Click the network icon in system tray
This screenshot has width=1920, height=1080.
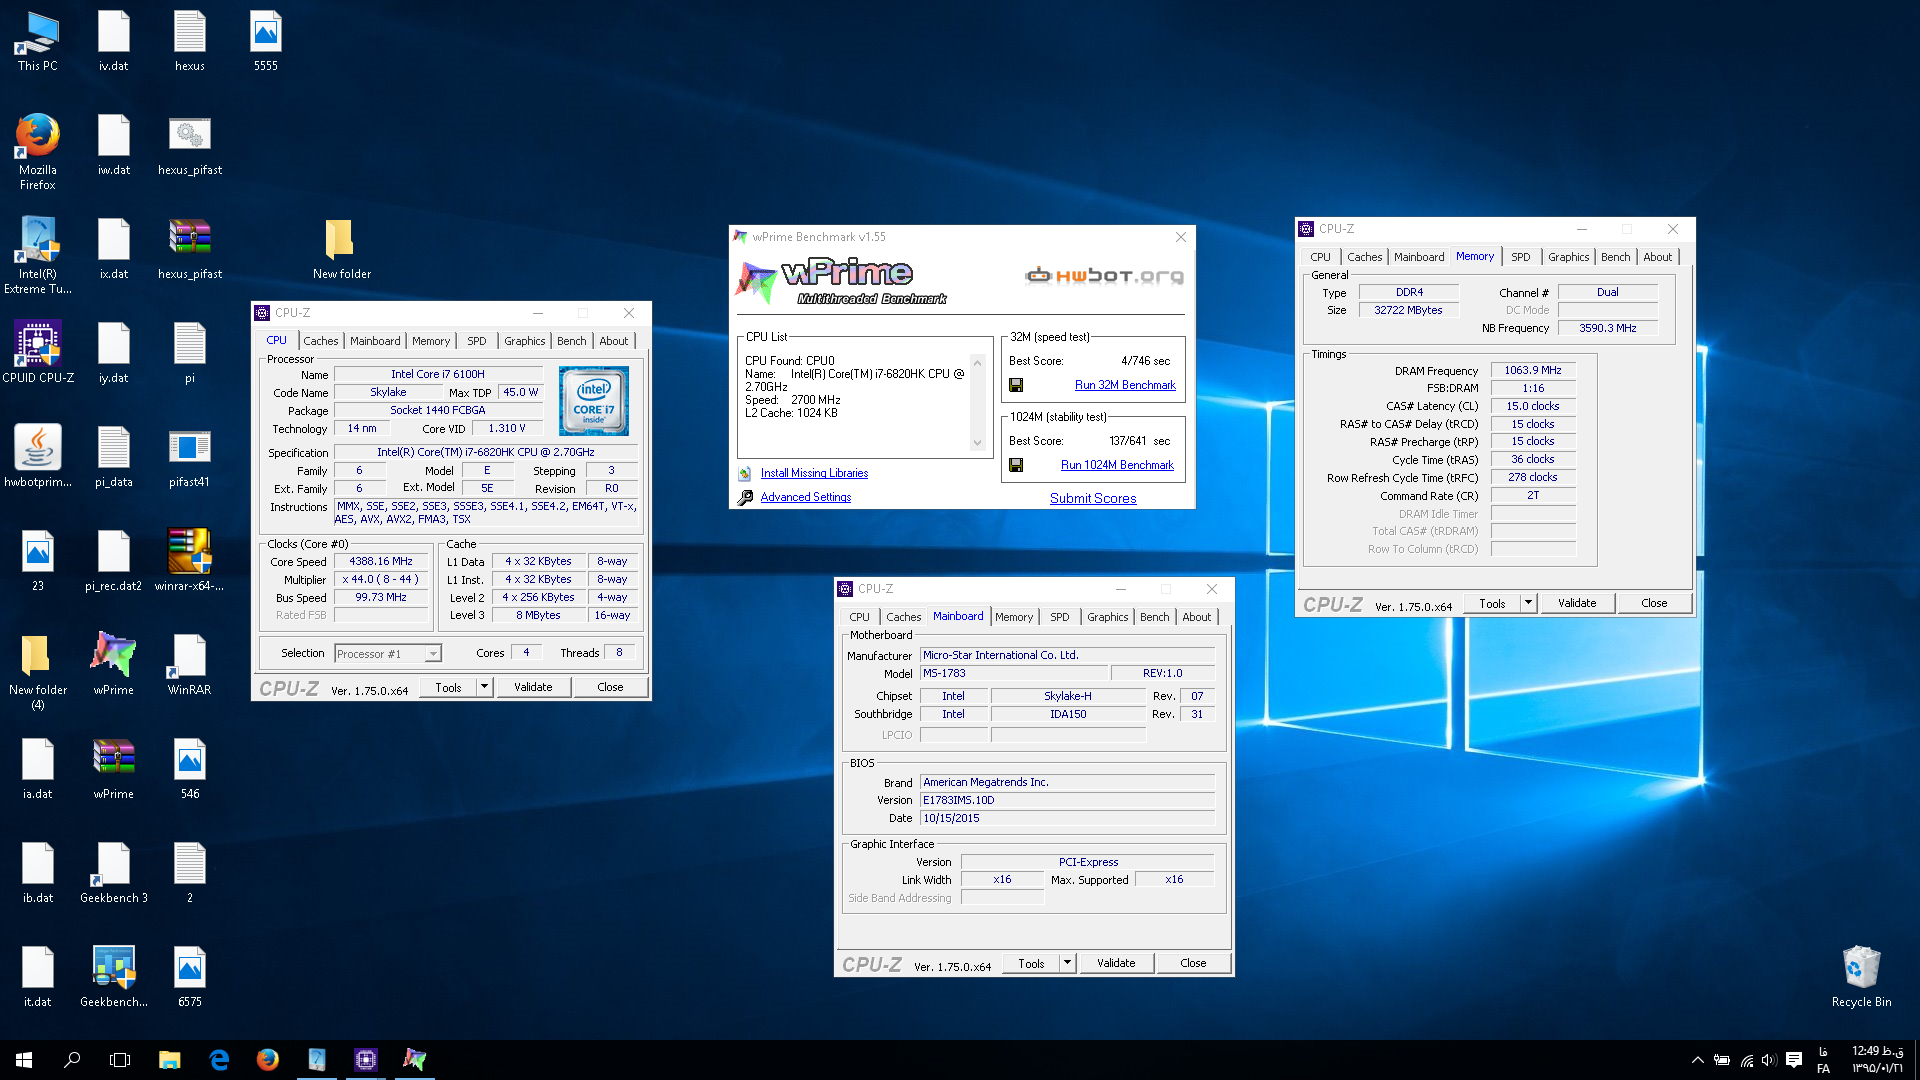(1746, 1060)
